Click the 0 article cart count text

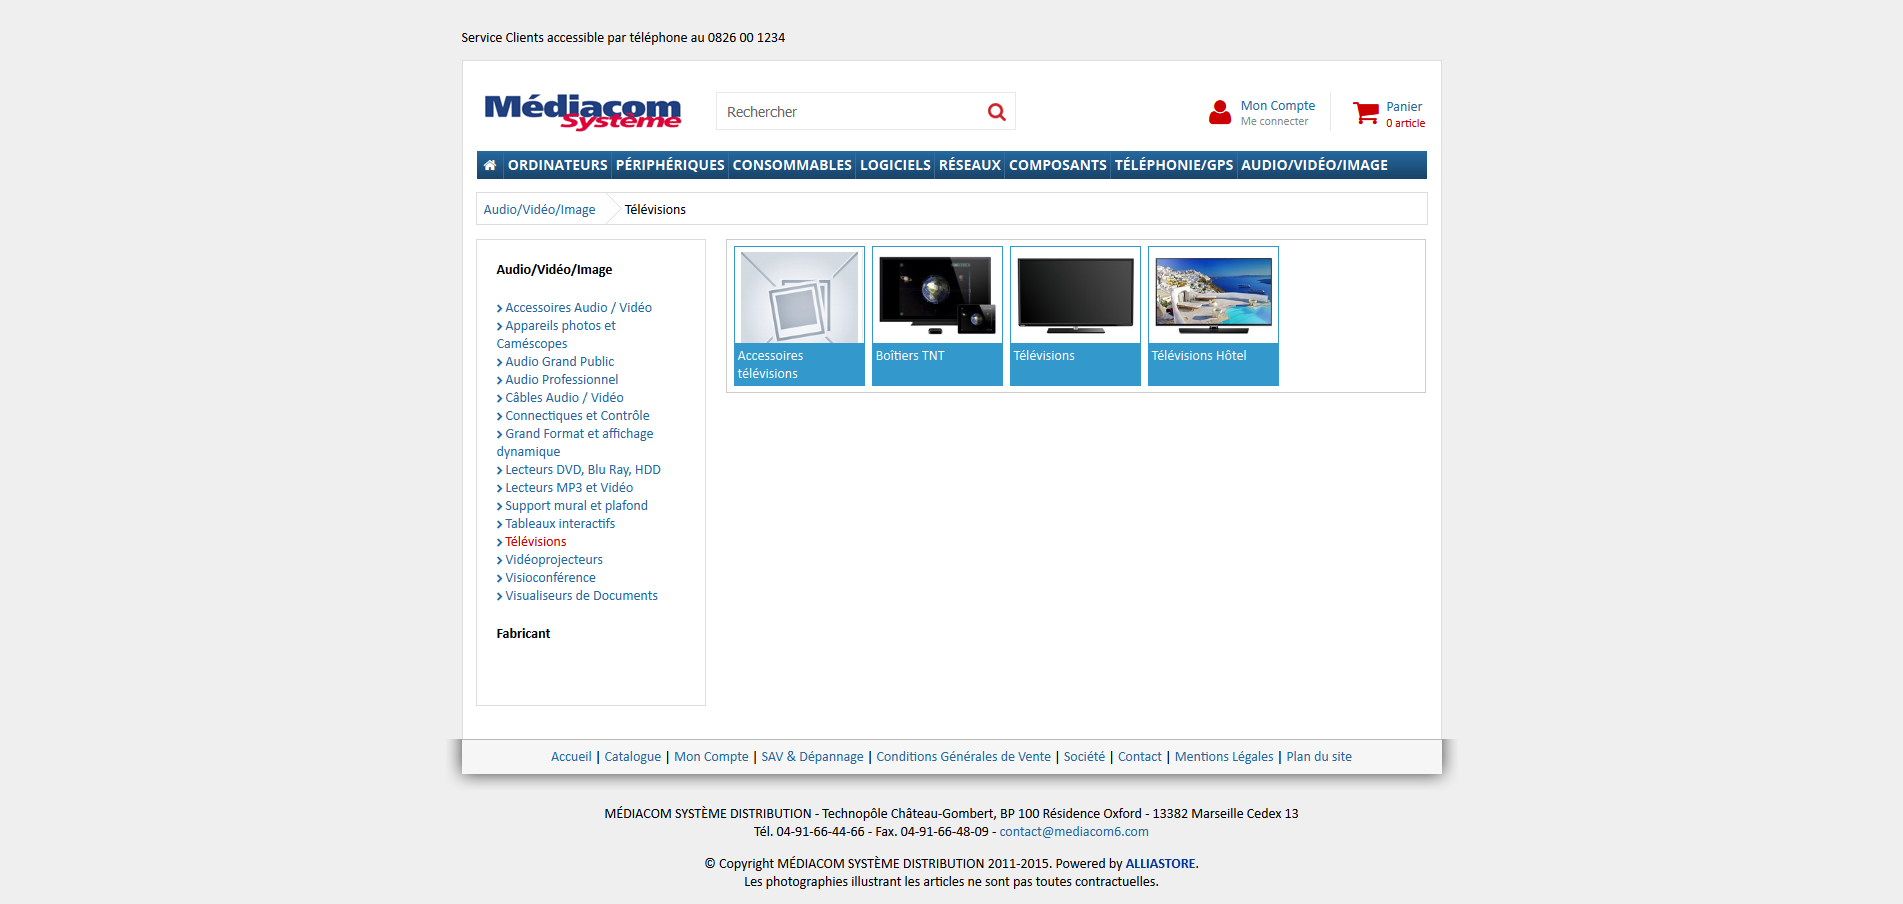tap(1405, 123)
